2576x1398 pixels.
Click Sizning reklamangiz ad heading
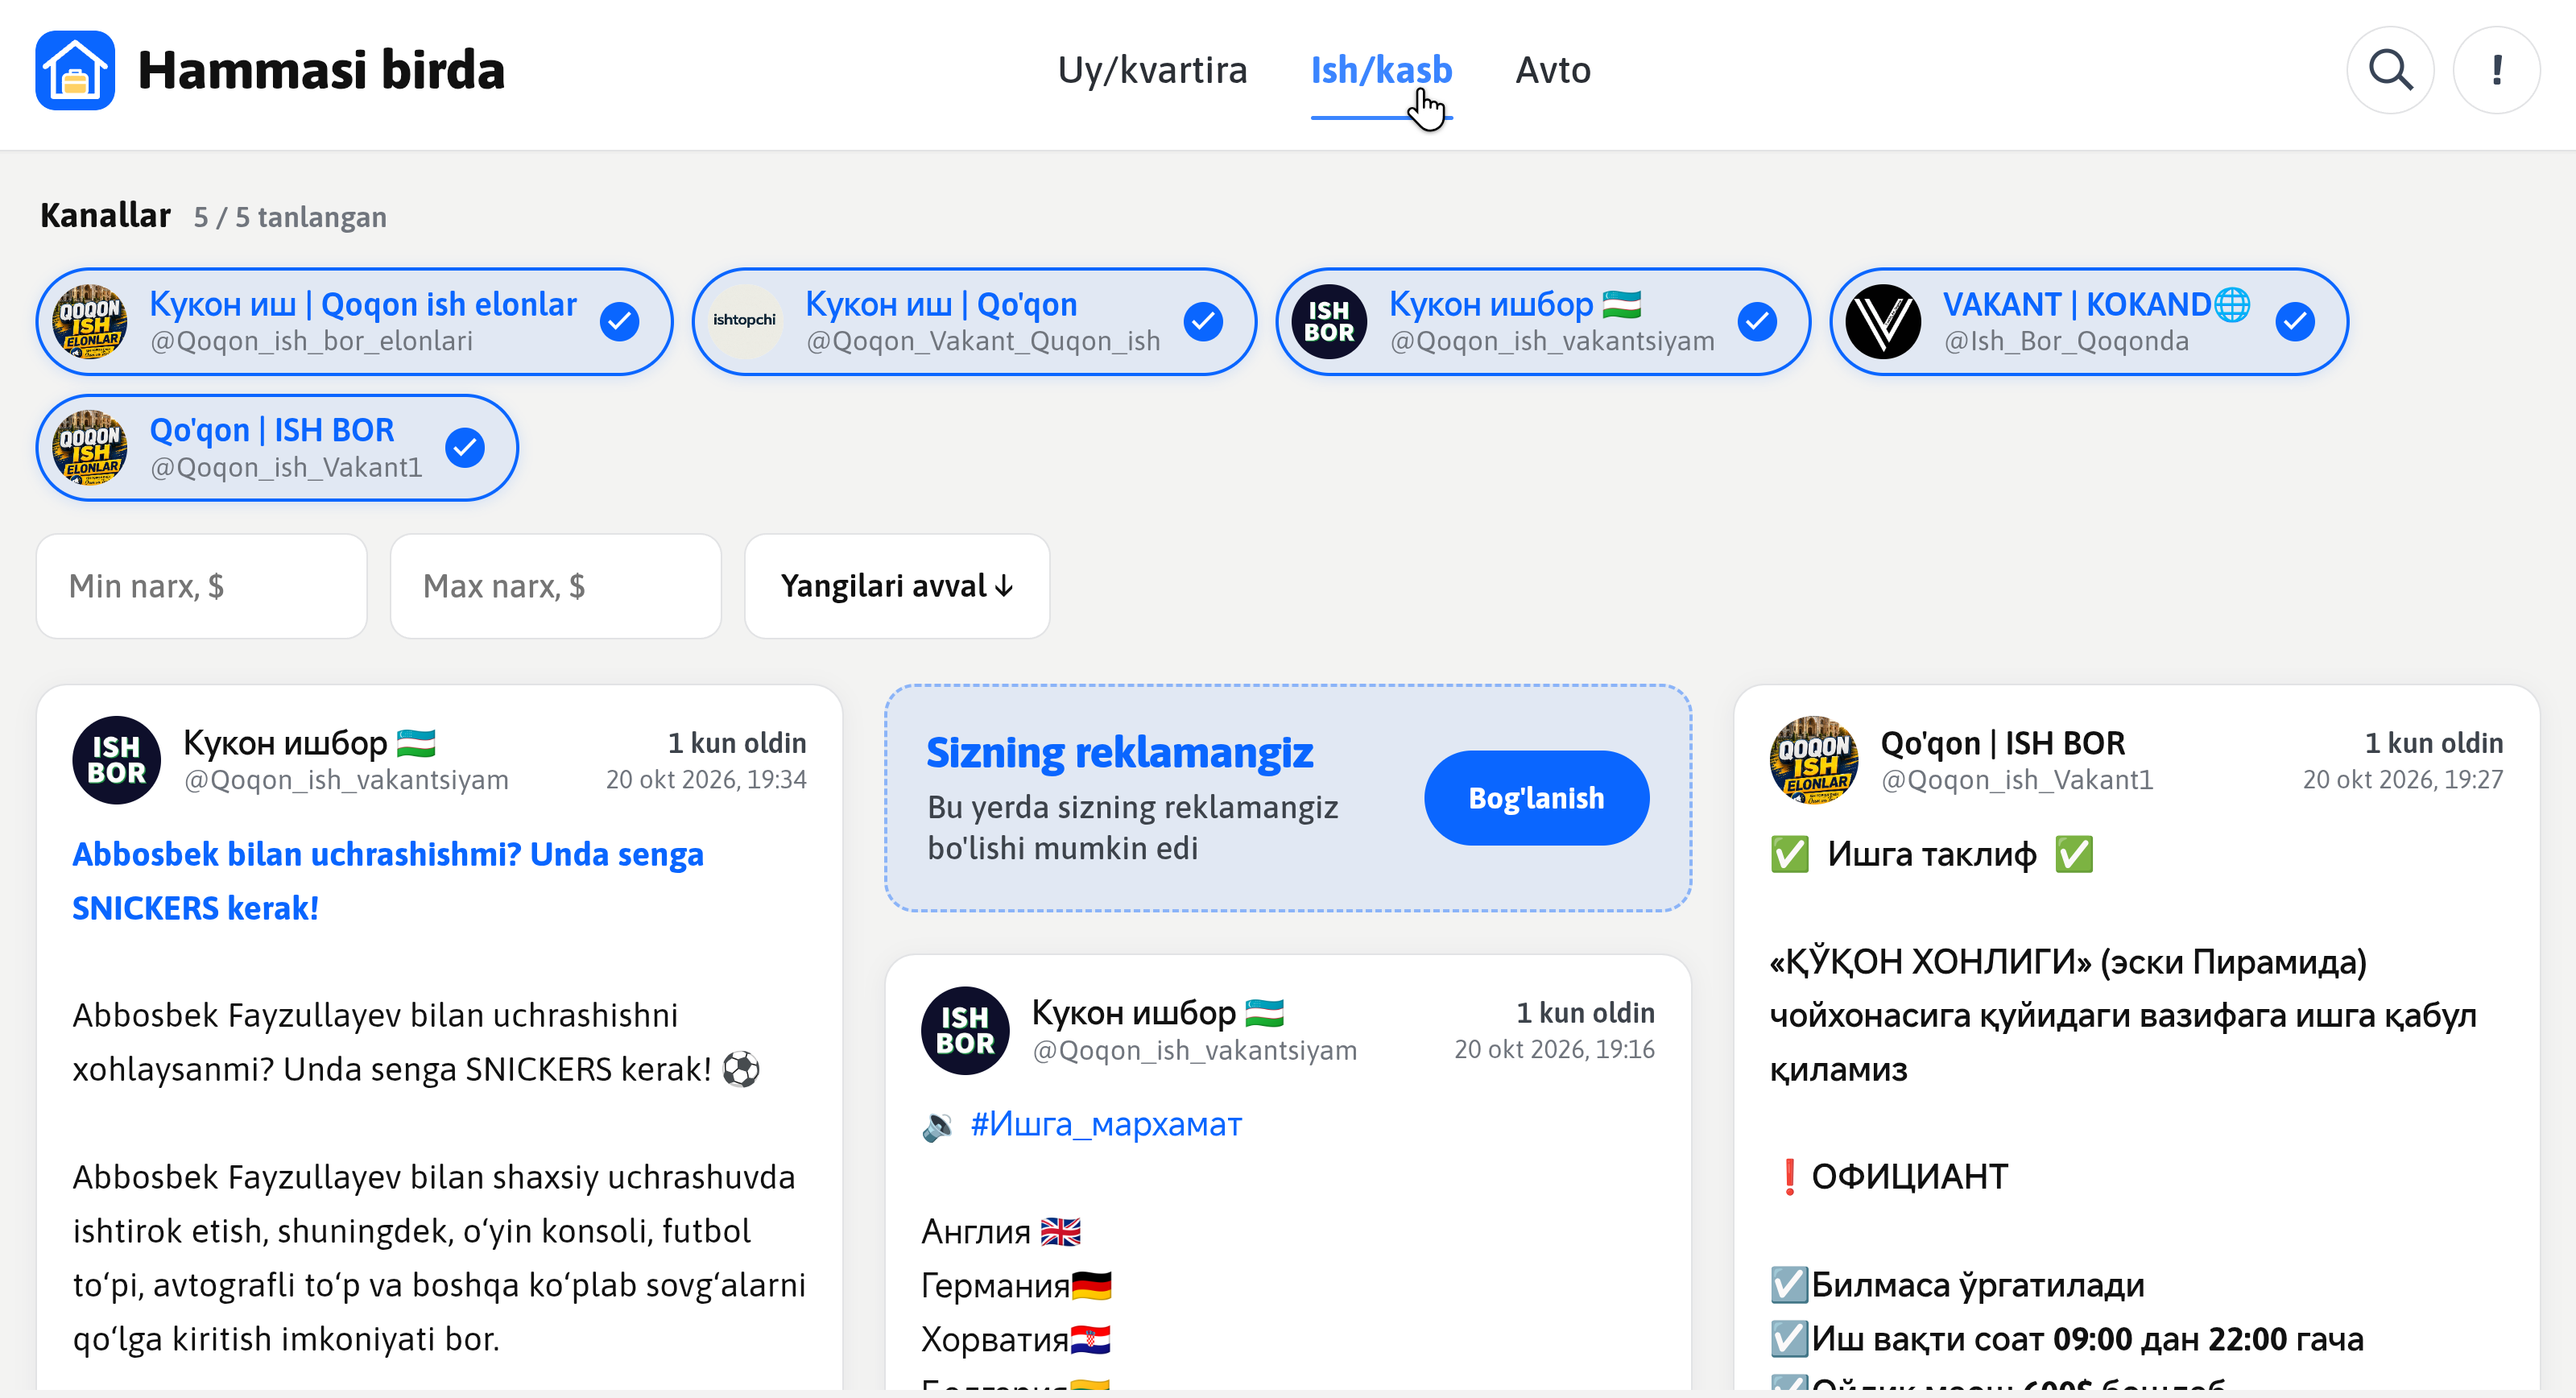(x=1119, y=752)
